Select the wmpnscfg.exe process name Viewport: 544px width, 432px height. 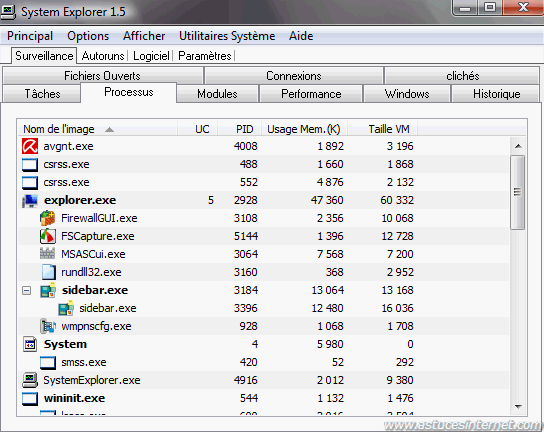[96, 327]
